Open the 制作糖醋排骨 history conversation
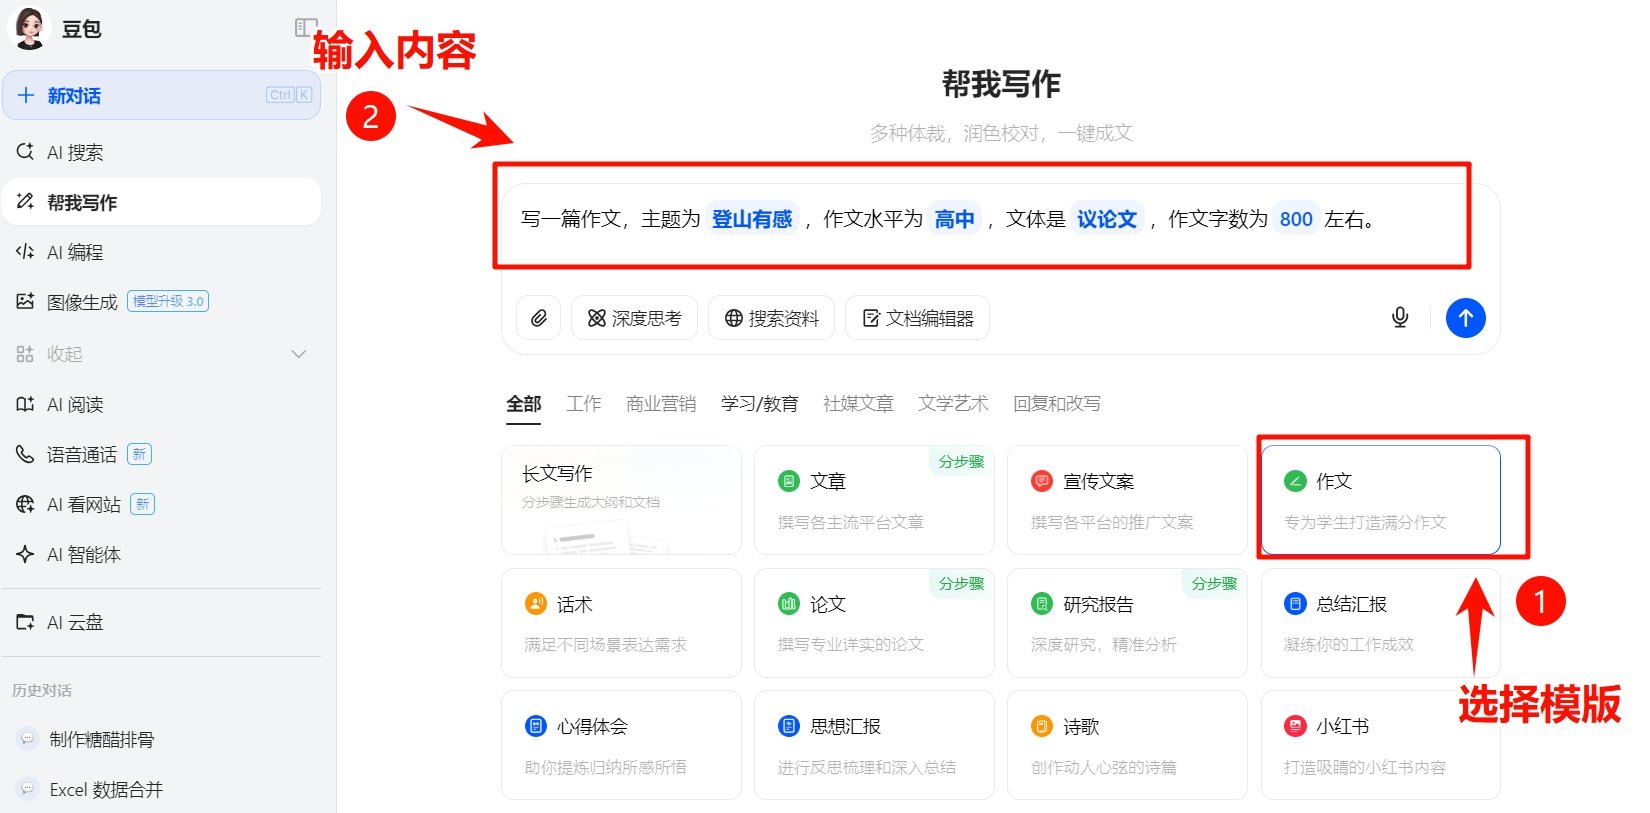 [102, 739]
